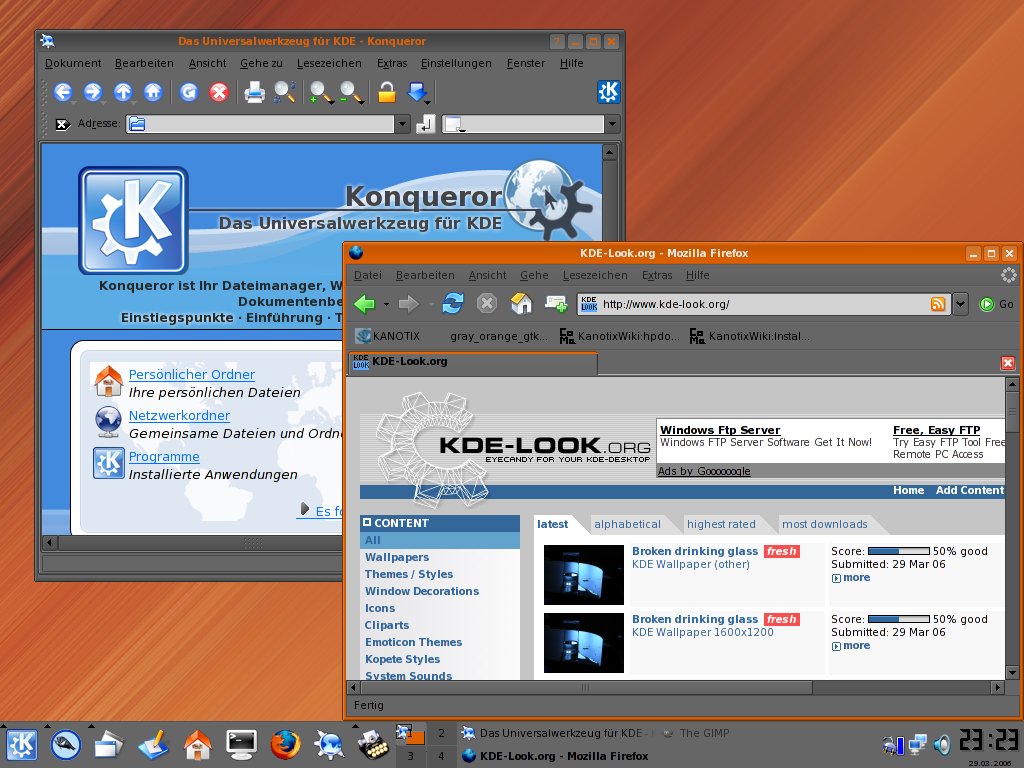1024x768 pixels.
Task: Open the Netzwerkordner link
Action: click(x=179, y=415)
